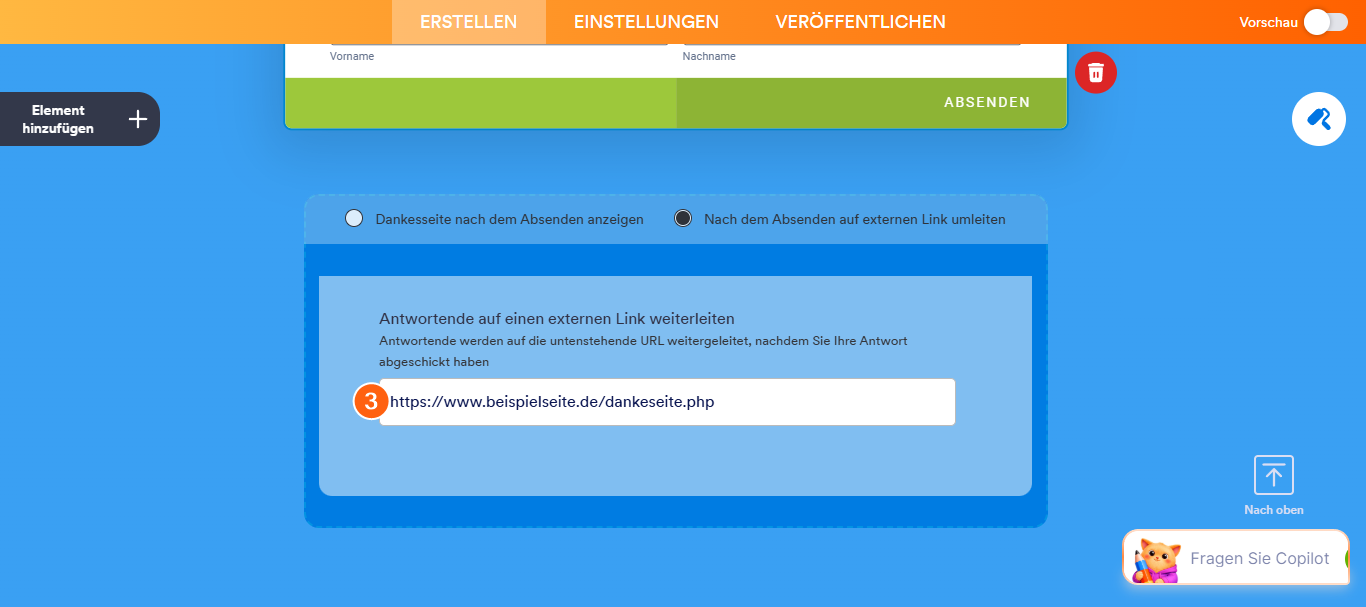Click the plus icon beside Element hinzufügen
This screenshot has height=607, width=1366.
pyautogui.click(x=138, y=119)
